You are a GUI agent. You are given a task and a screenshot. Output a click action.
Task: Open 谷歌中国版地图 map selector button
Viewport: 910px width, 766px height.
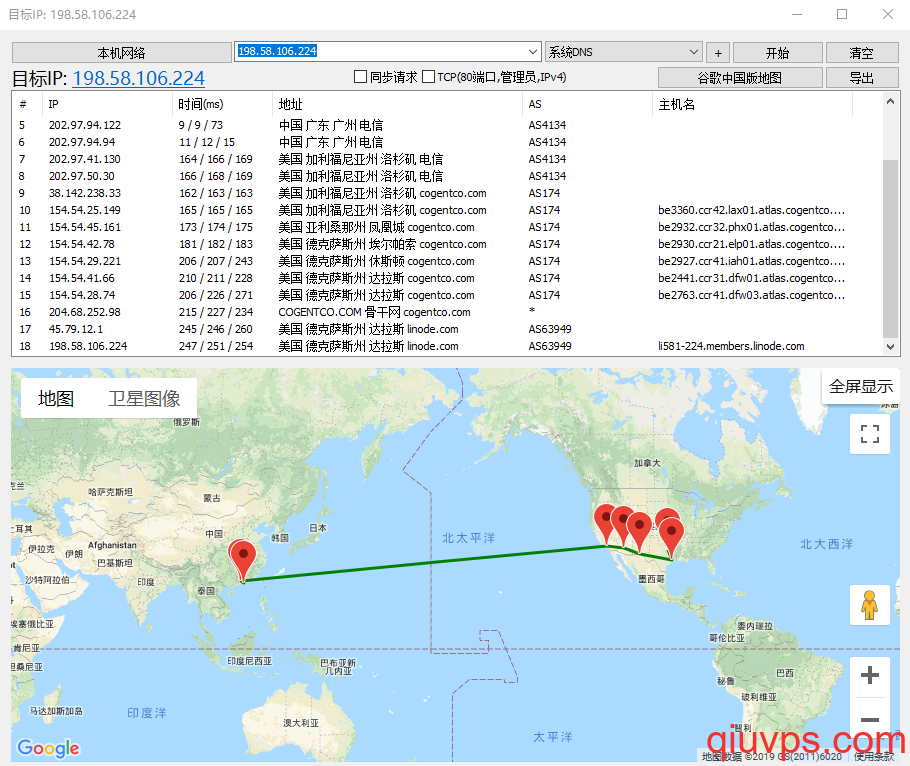[740, 78]
